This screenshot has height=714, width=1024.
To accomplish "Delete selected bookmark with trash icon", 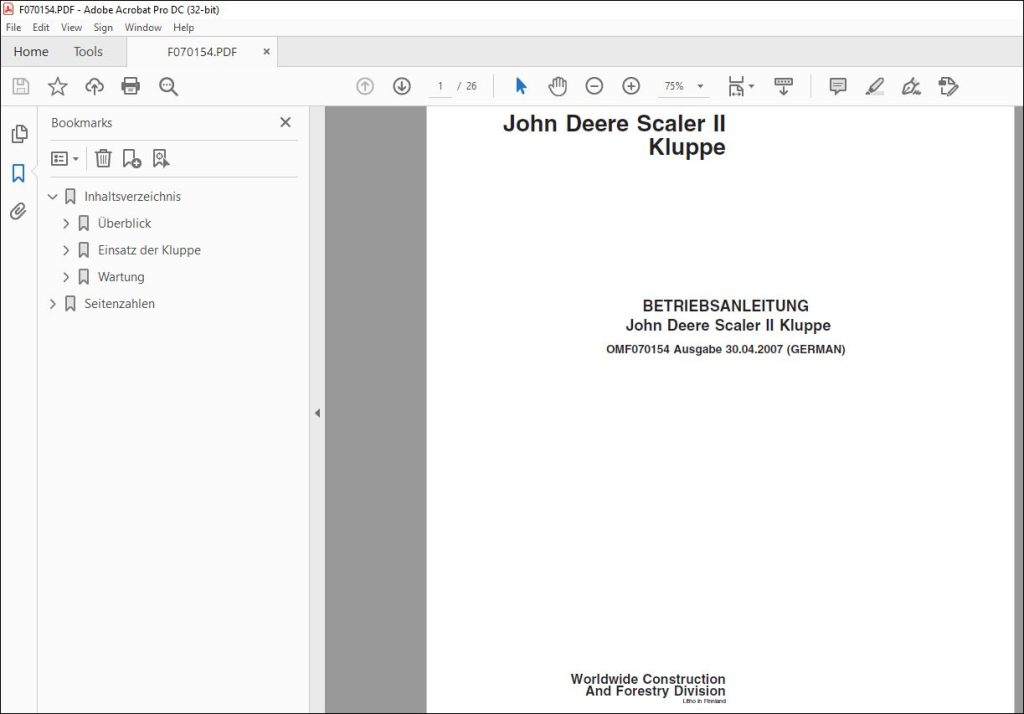I will coord(103,159).
